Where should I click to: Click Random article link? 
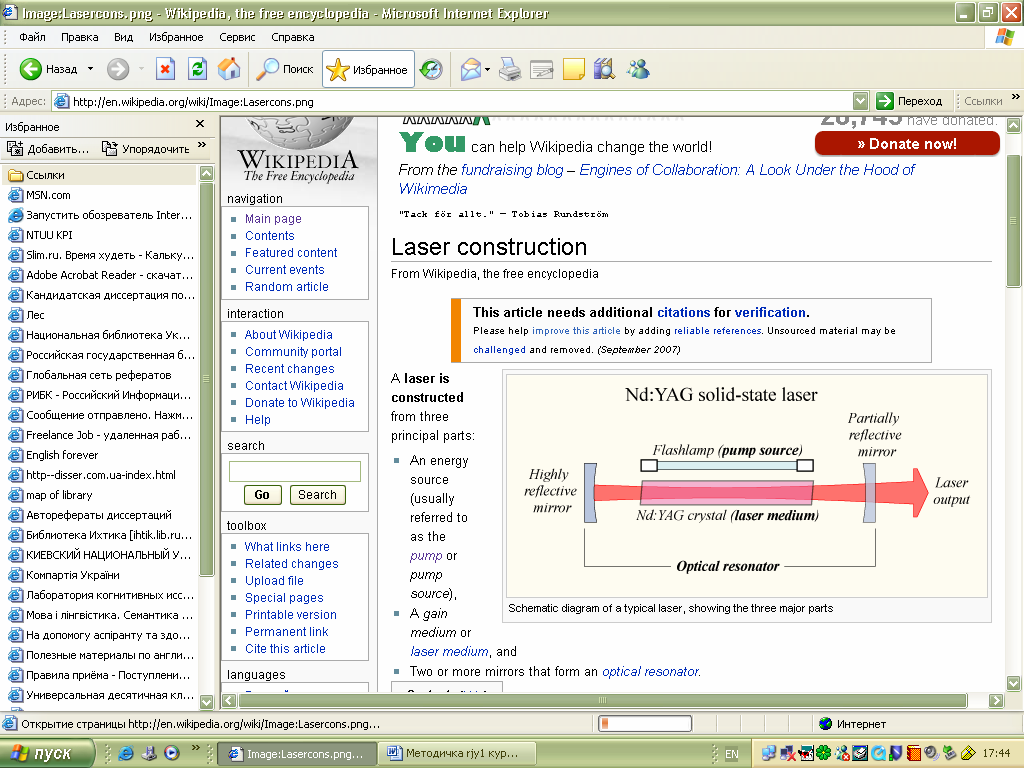287,287
